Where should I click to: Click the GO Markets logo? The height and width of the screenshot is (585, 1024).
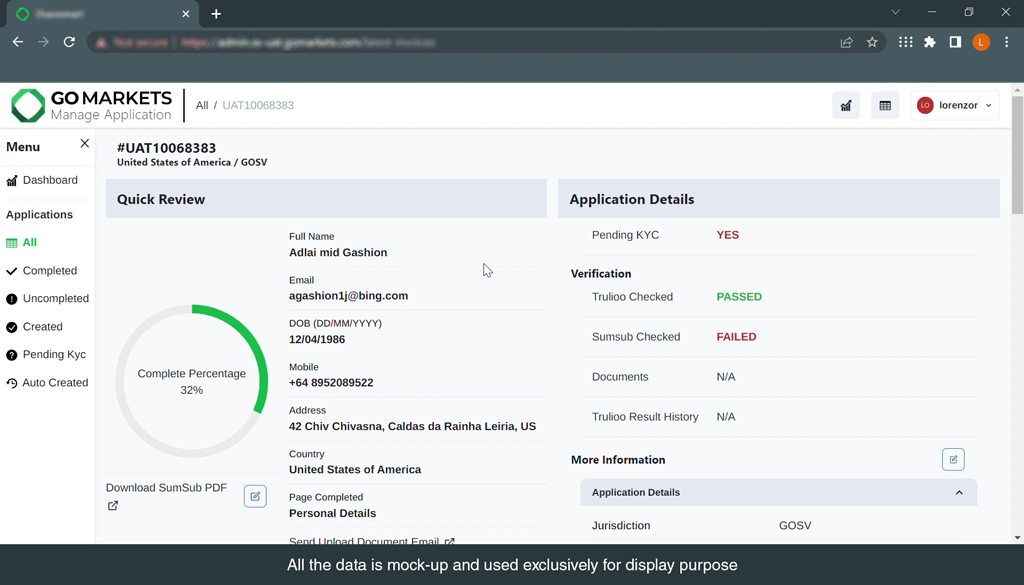(x=92, y=106)
